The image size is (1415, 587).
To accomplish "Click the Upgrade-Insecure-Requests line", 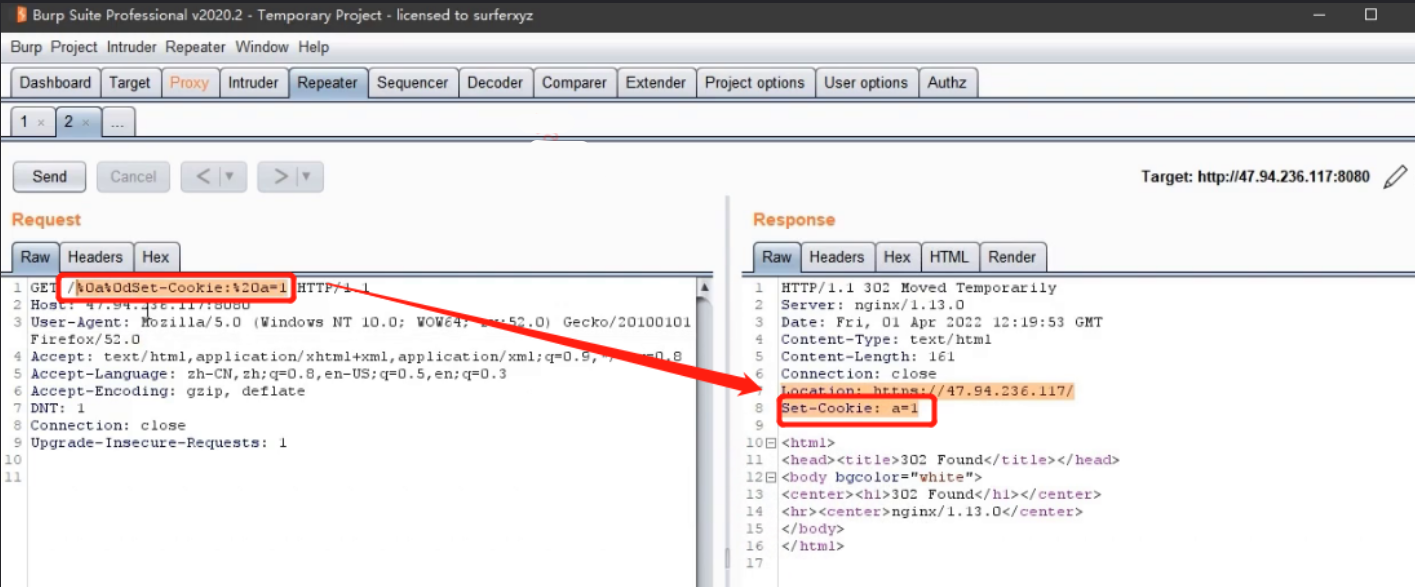I will 158,443.
